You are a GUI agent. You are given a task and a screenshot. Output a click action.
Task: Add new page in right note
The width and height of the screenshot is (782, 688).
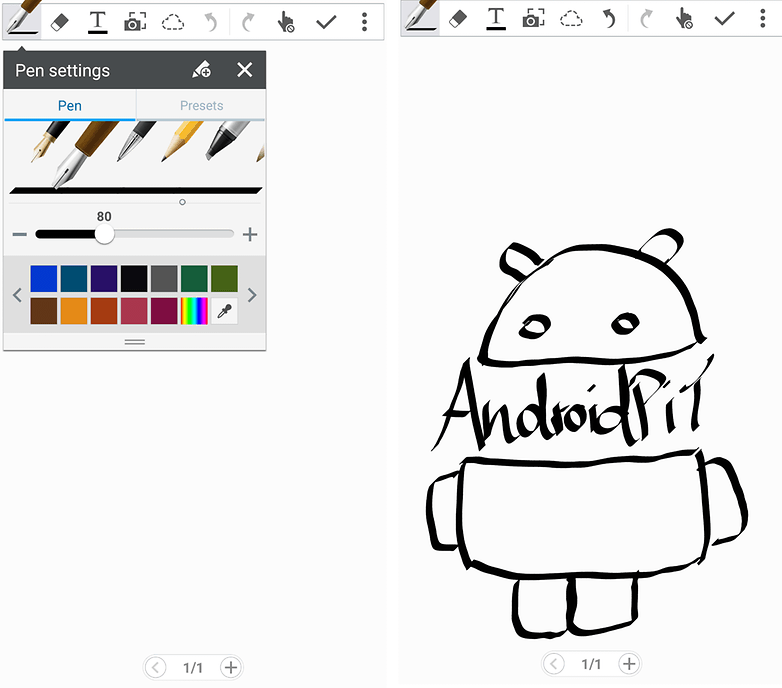coord(629,664)
